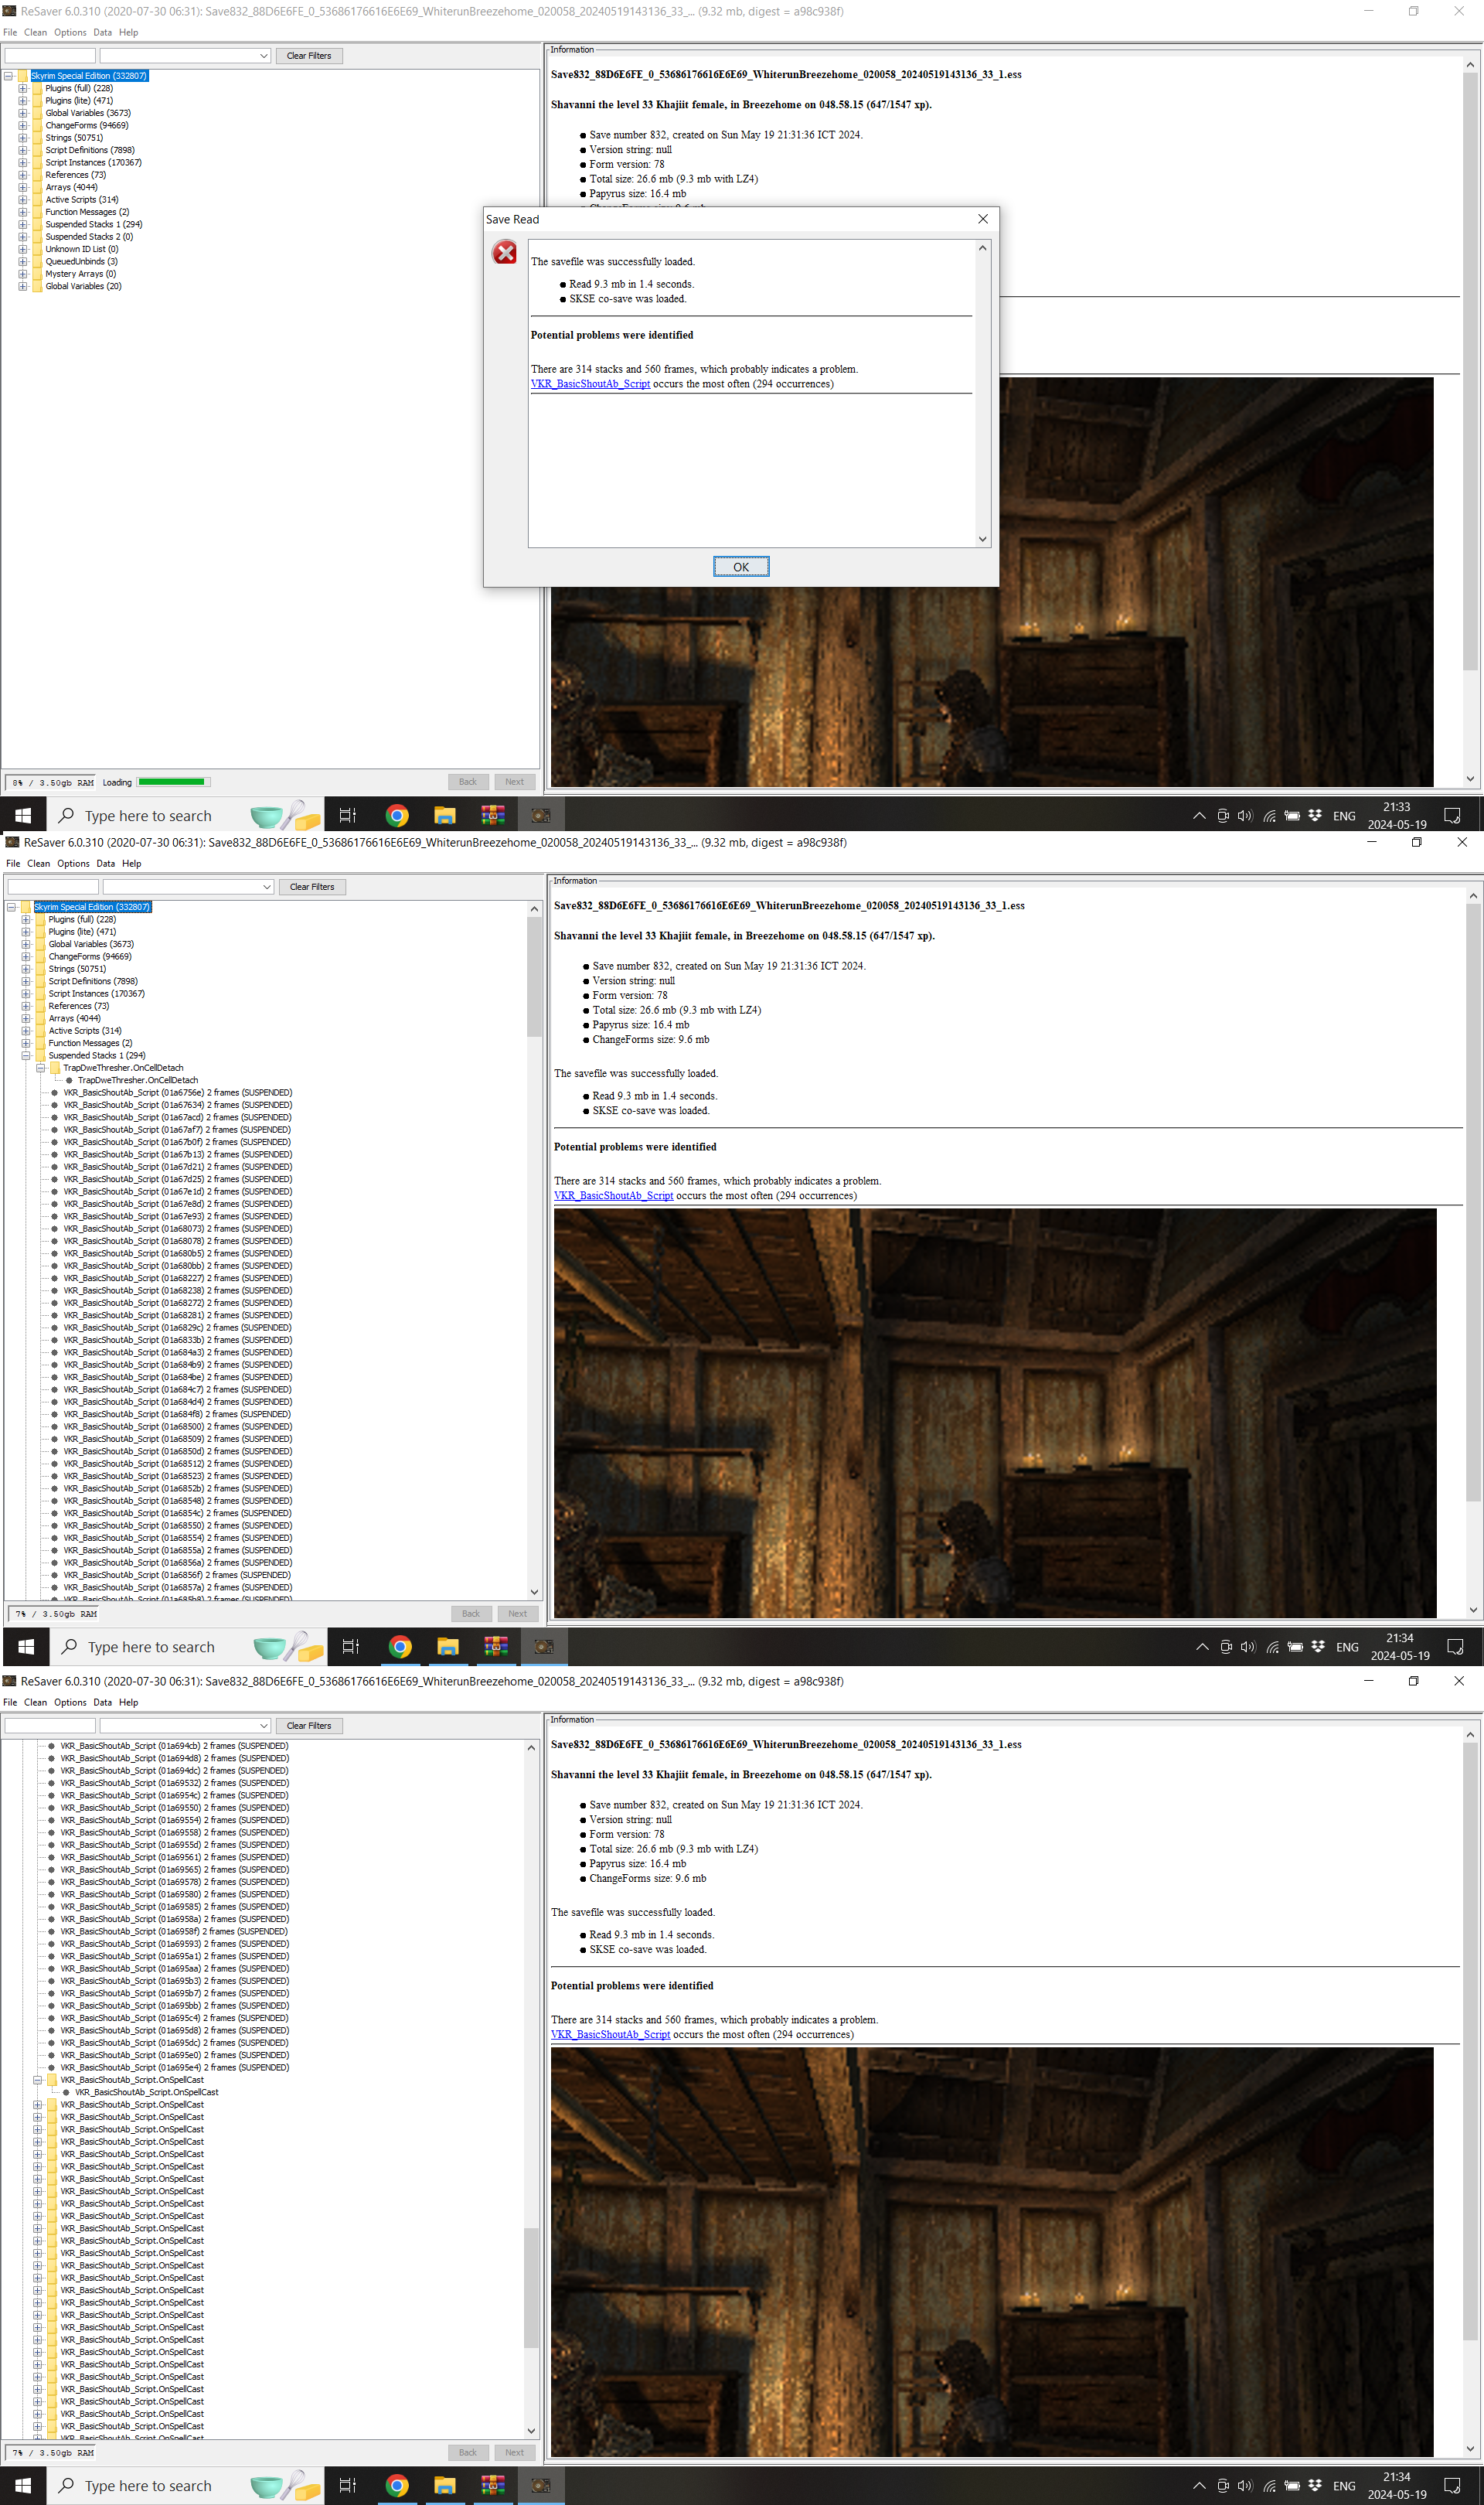Click the bullet icon of script 01a69532
The image size is (1484, 2505).
click(52, 1783)
